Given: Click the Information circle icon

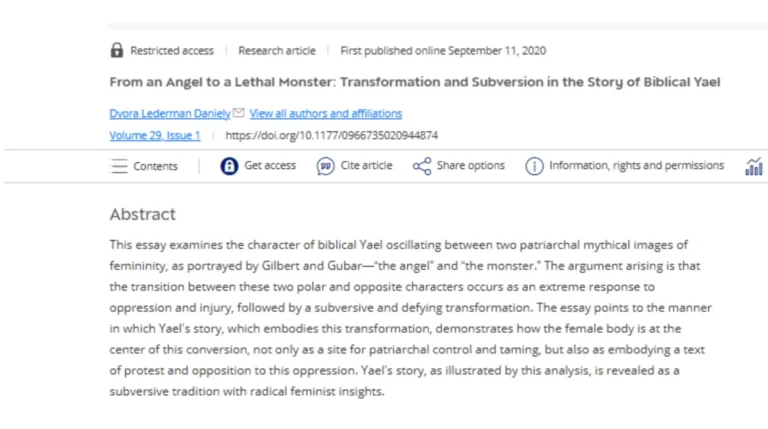Looking at the screenshot, I should click(x=535, y=166).
